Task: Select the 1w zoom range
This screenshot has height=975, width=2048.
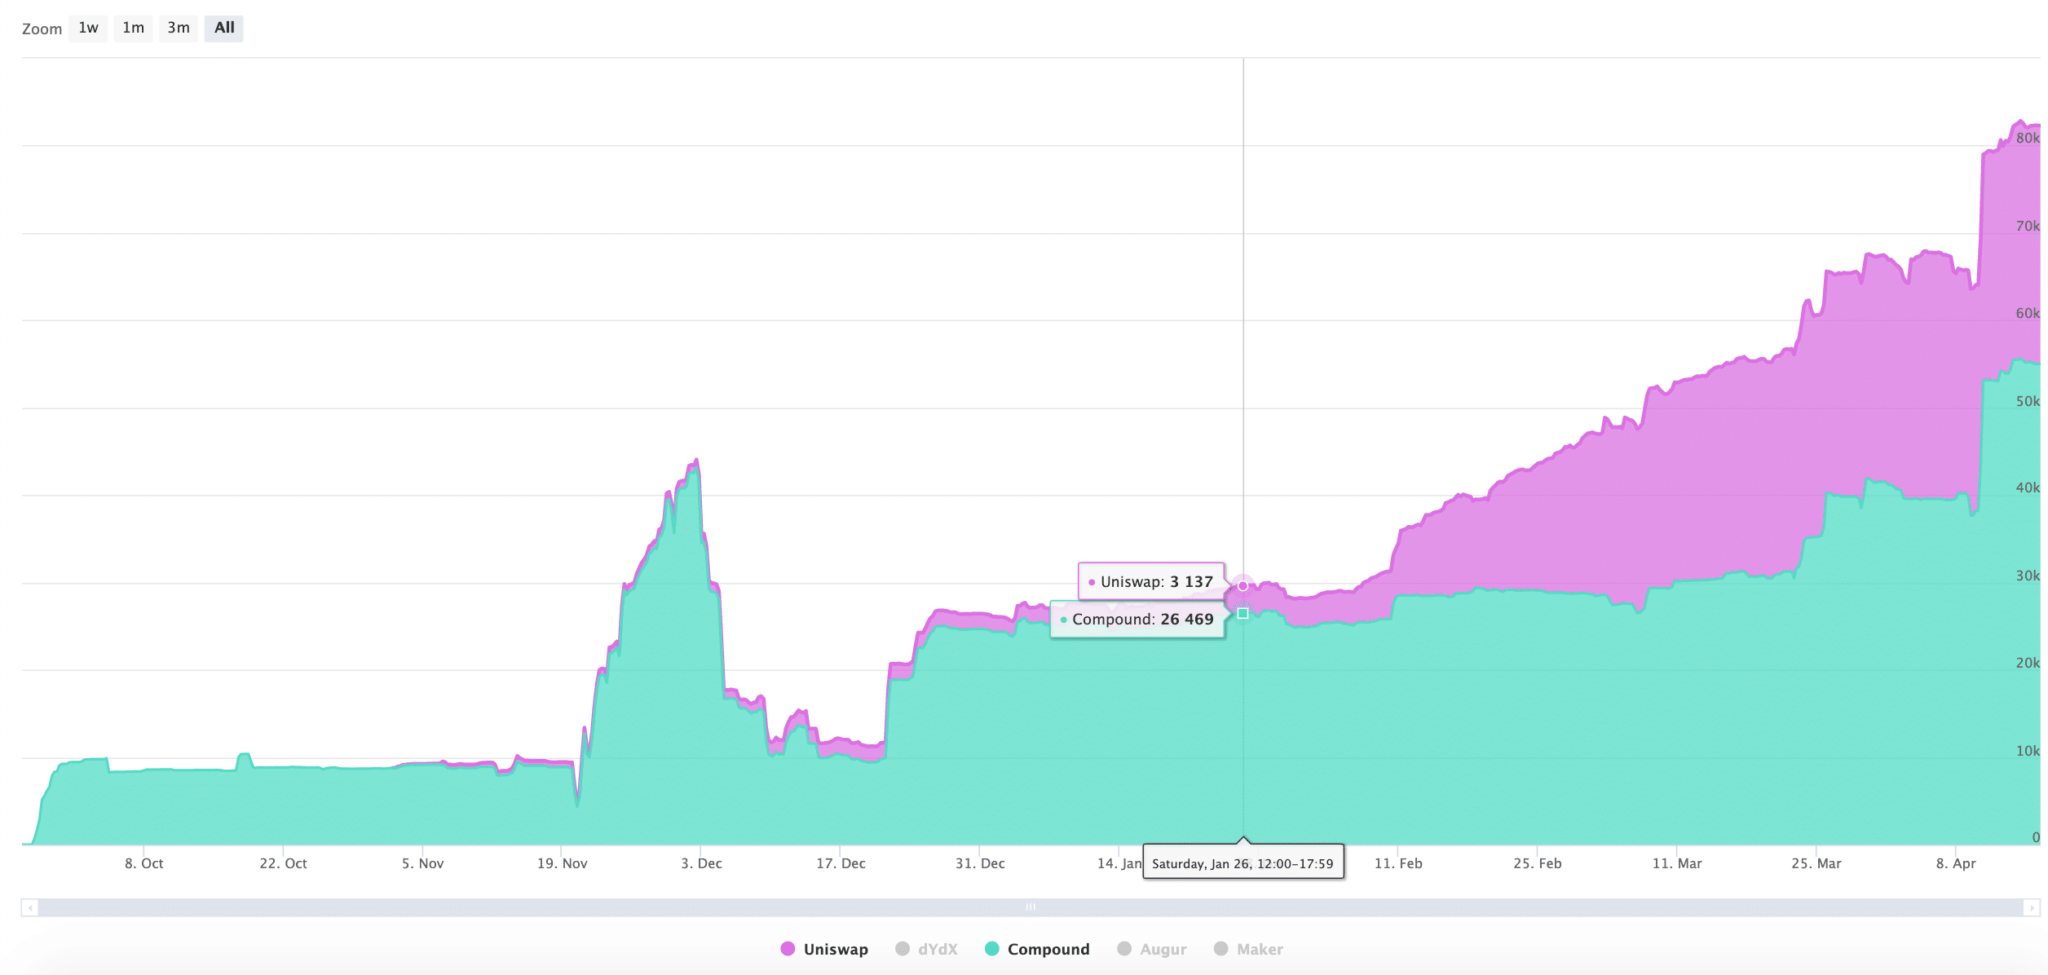Action: [x=87, y=28]
